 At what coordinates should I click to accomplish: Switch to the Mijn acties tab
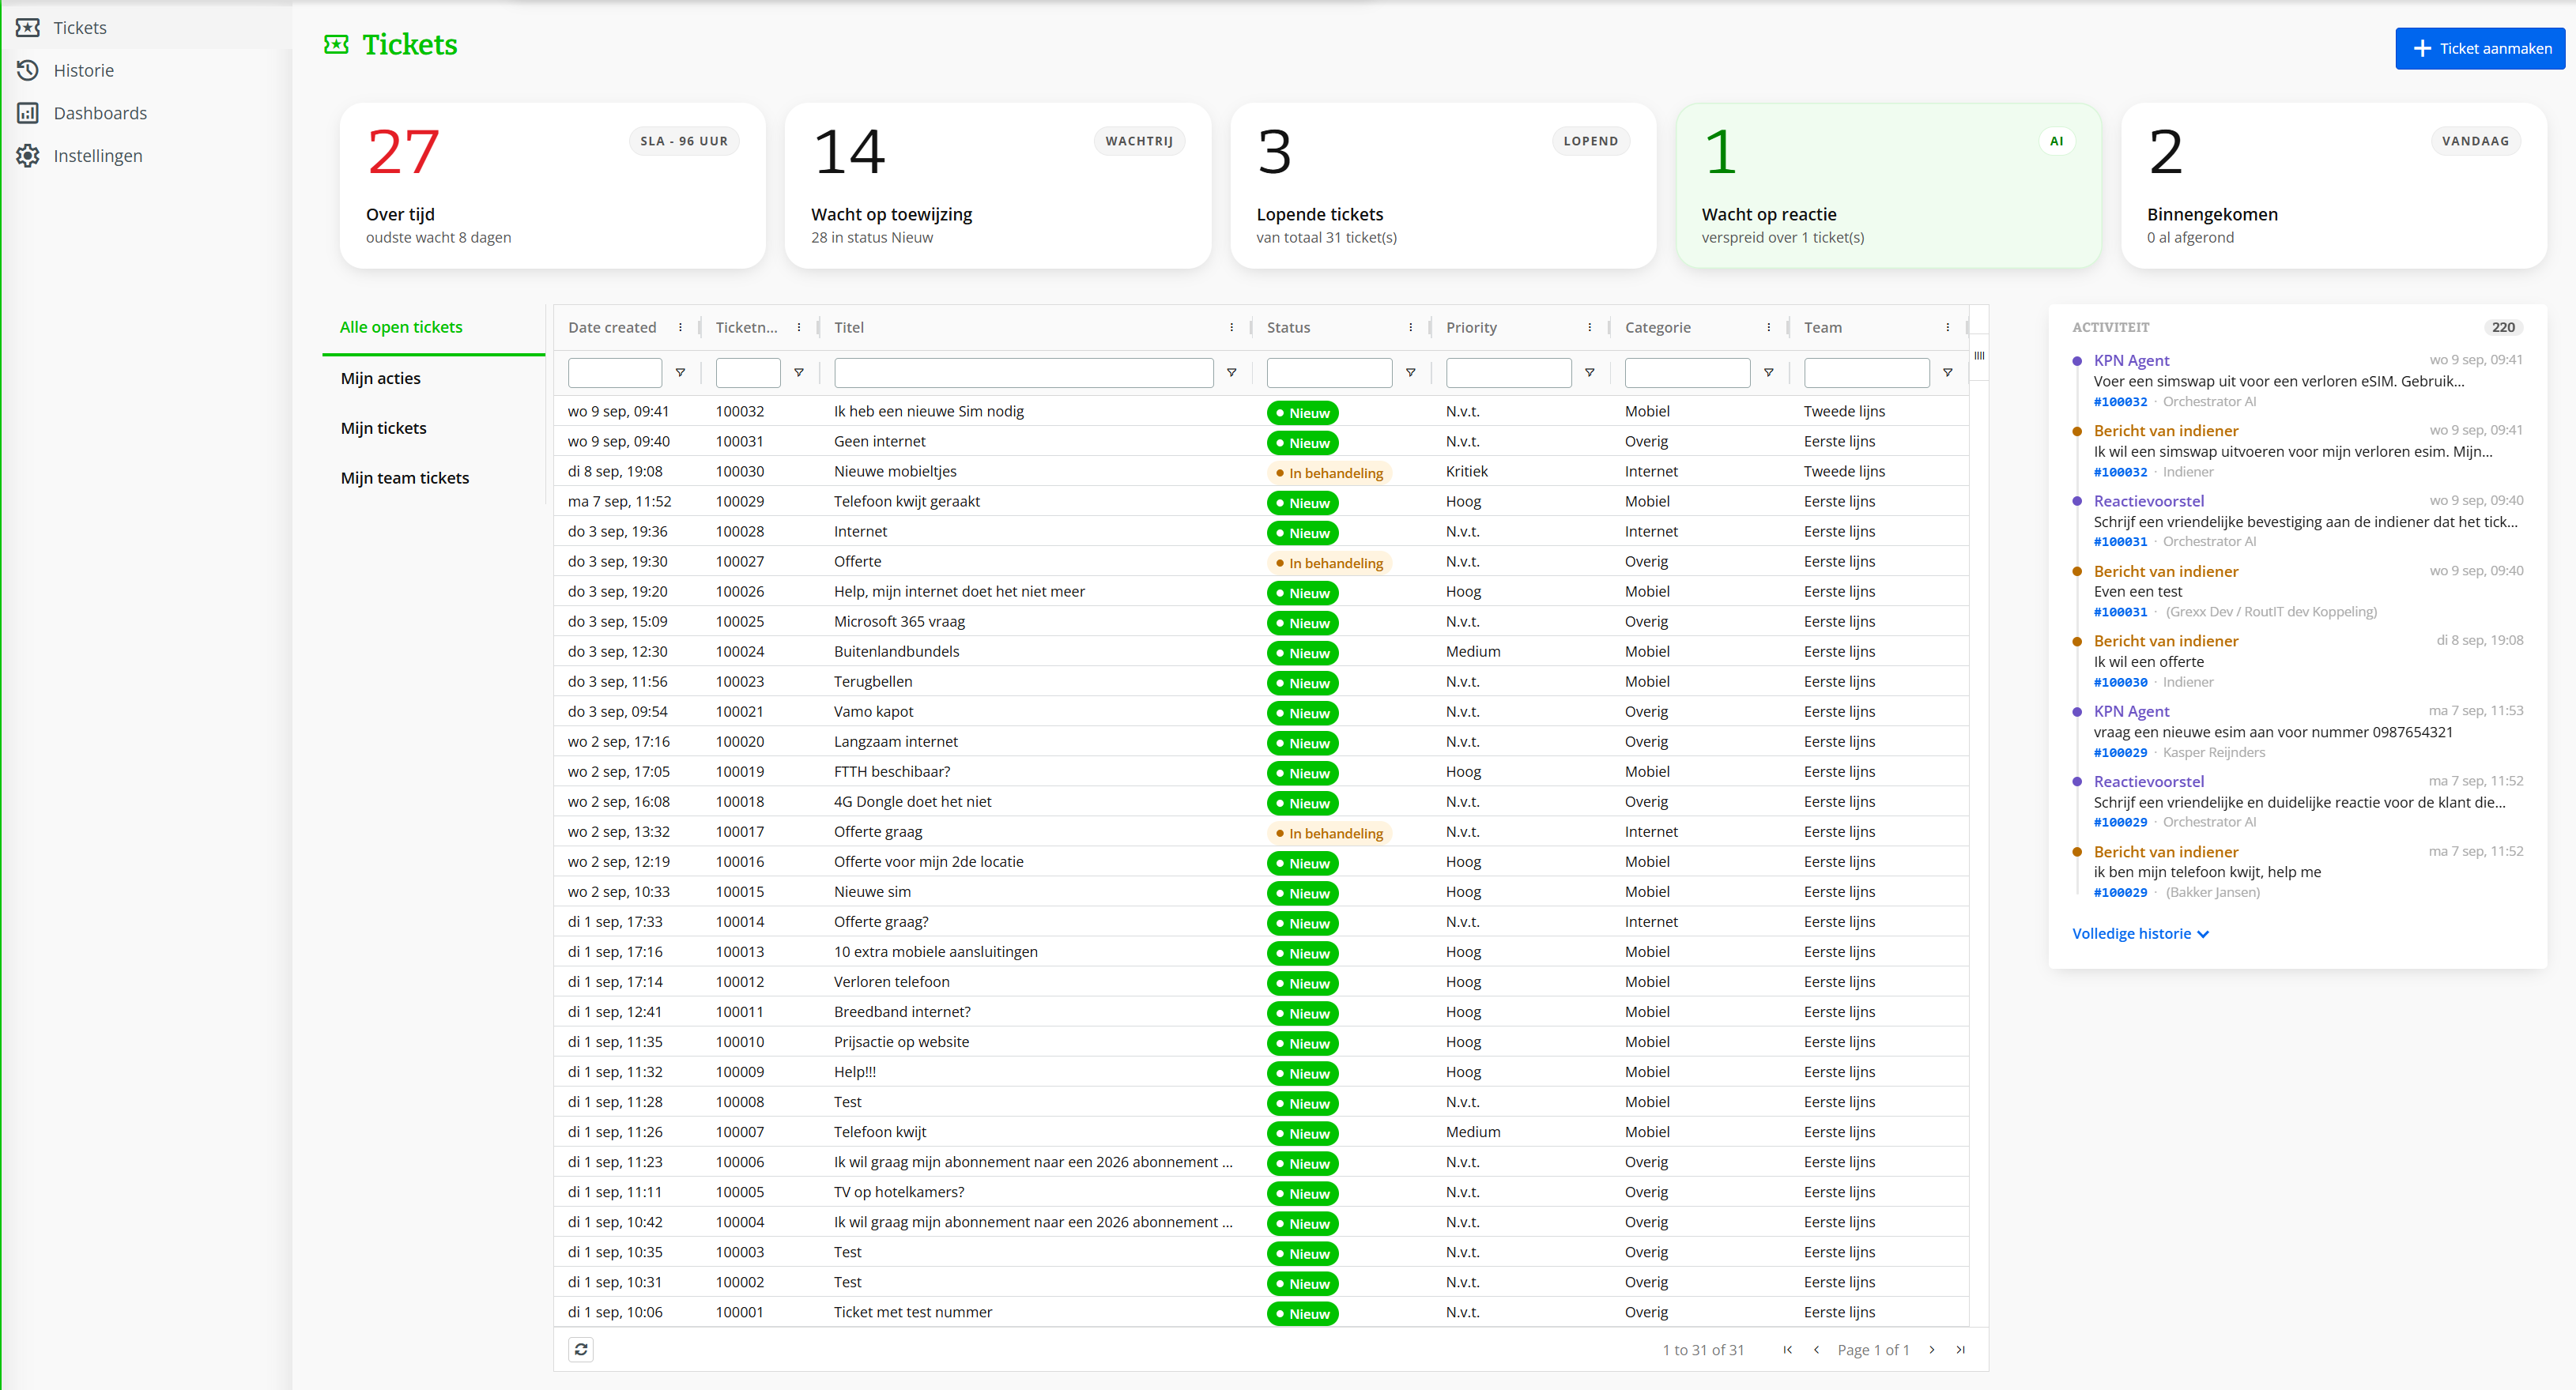coord(380,378)
